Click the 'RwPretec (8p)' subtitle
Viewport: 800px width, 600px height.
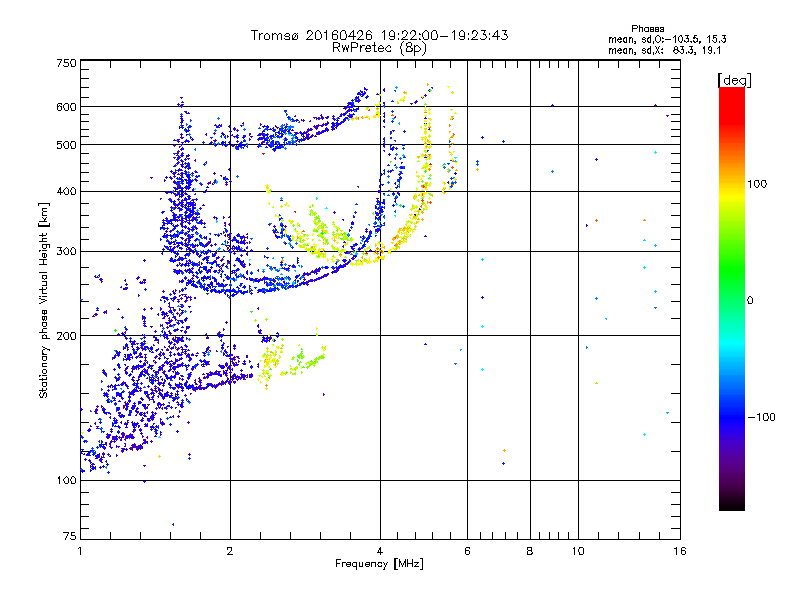pyautogui.click(x=379, y=48)
